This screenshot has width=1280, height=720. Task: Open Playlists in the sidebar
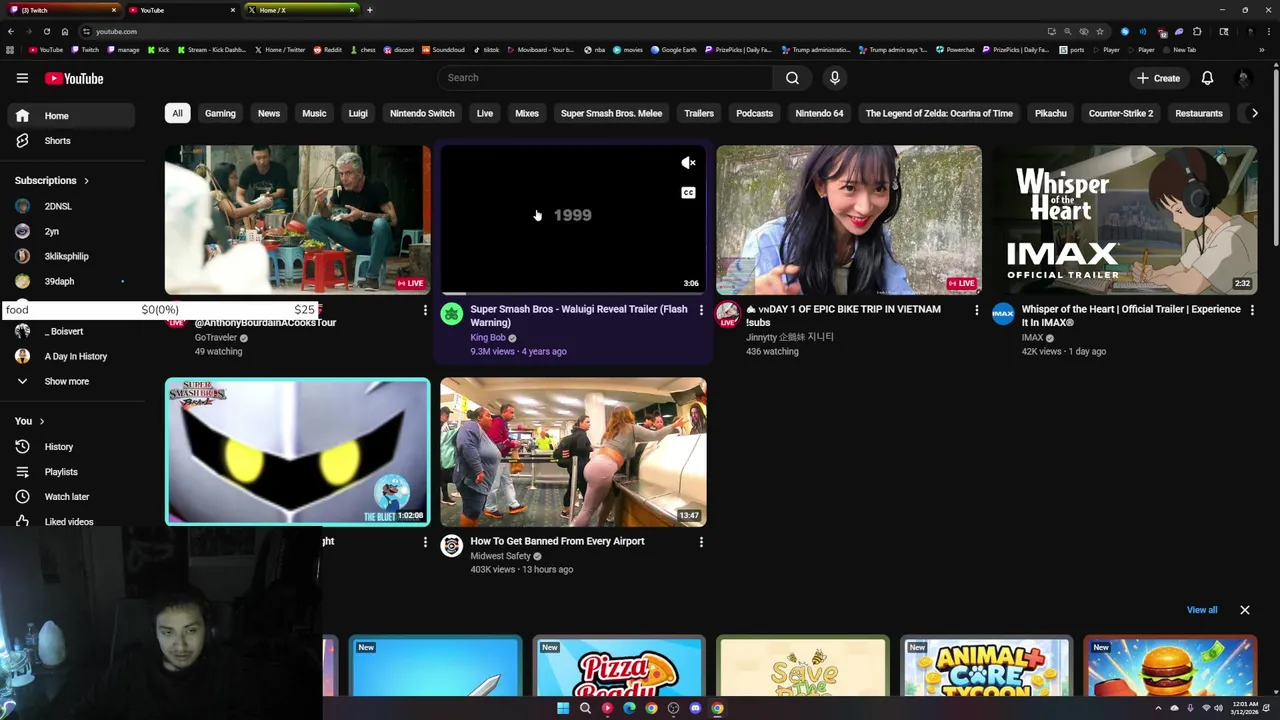60,472
